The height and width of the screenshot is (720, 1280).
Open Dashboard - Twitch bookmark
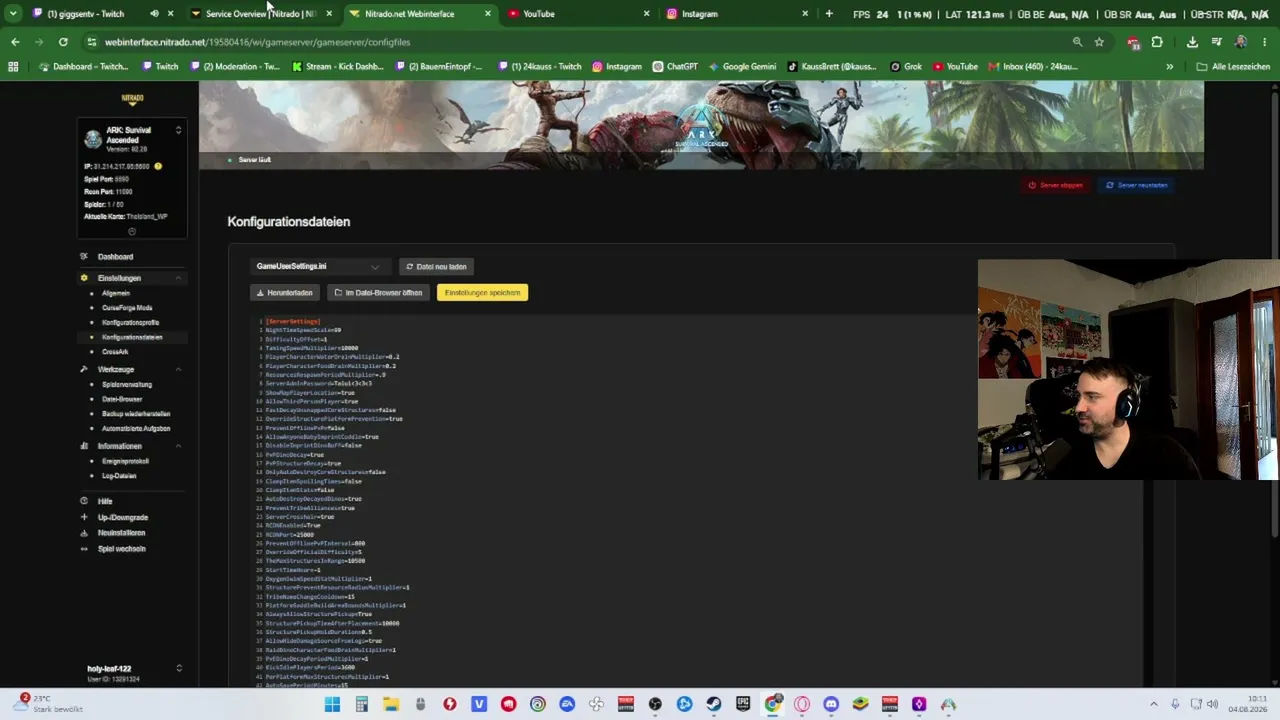tap(84, 67)
